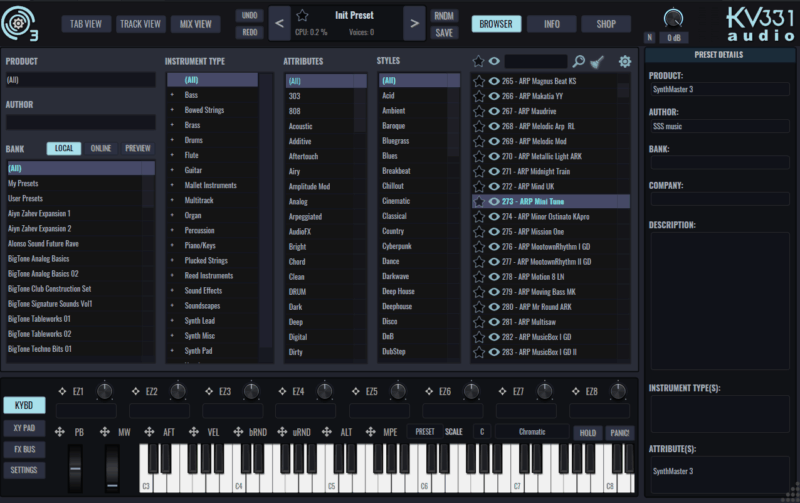
Task: Switch to TAB VIEW
Action: (x=86, y=24)
